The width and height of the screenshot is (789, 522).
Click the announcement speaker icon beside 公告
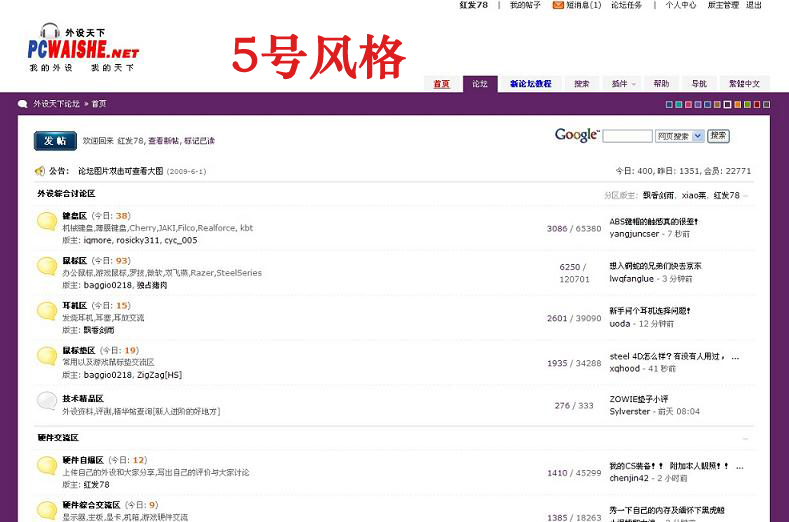coord(41,171)
